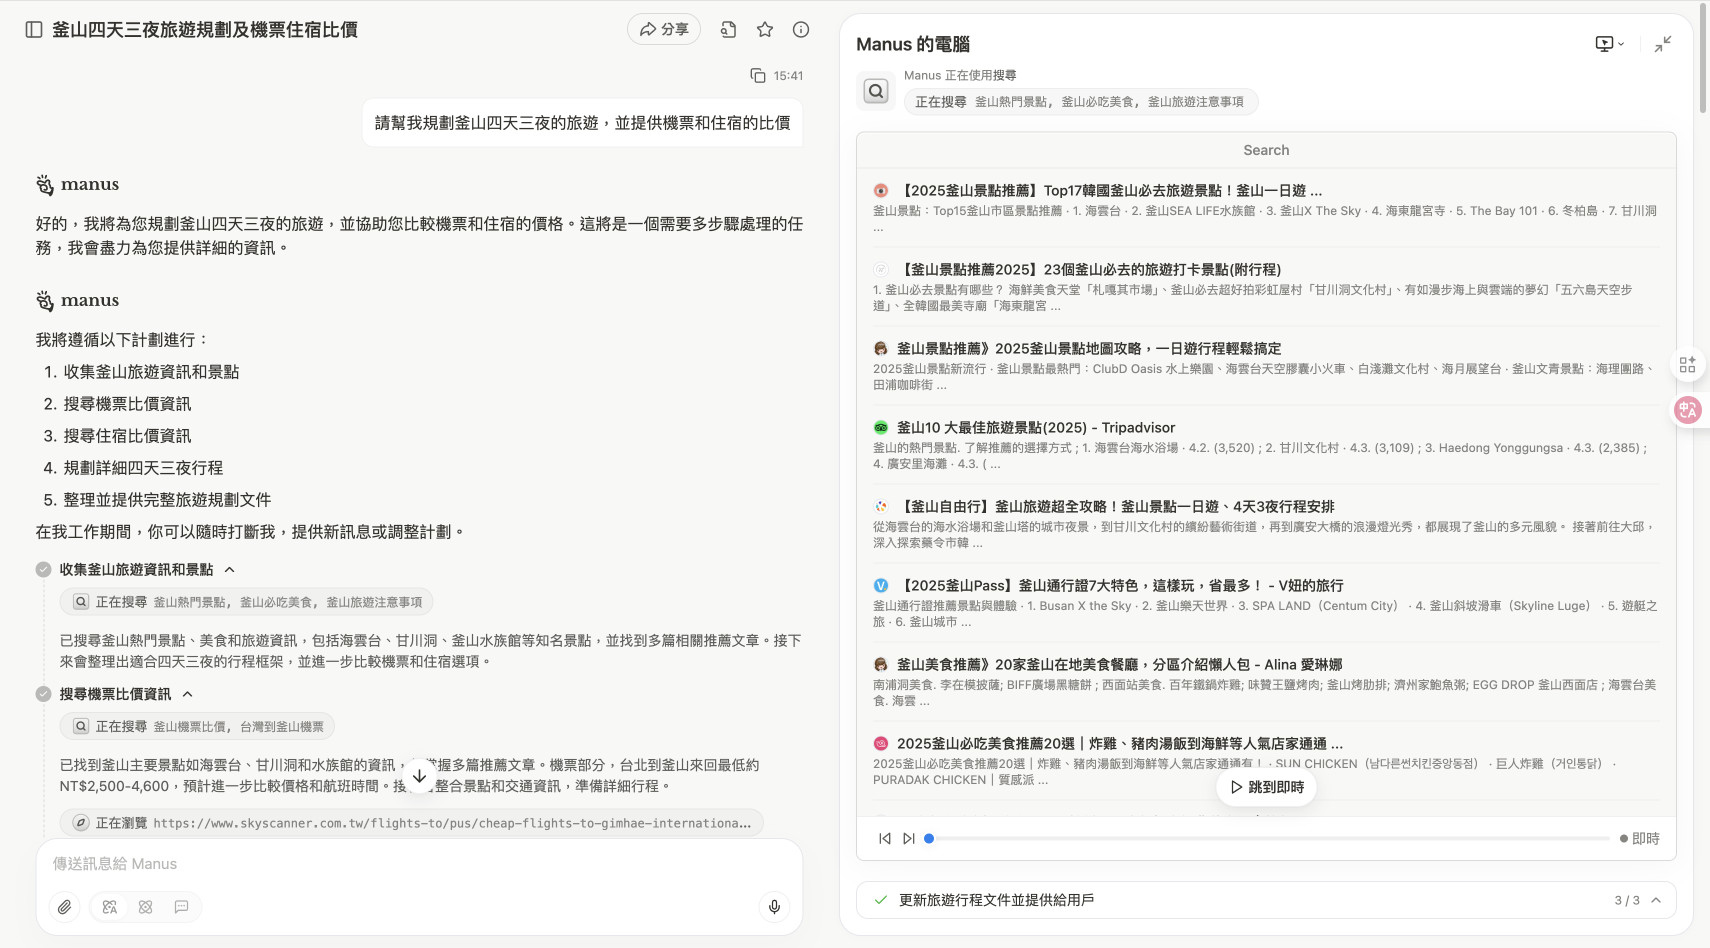
Task: Click plan item 搜尋住宿比價資訊
Action: (127, 436)
